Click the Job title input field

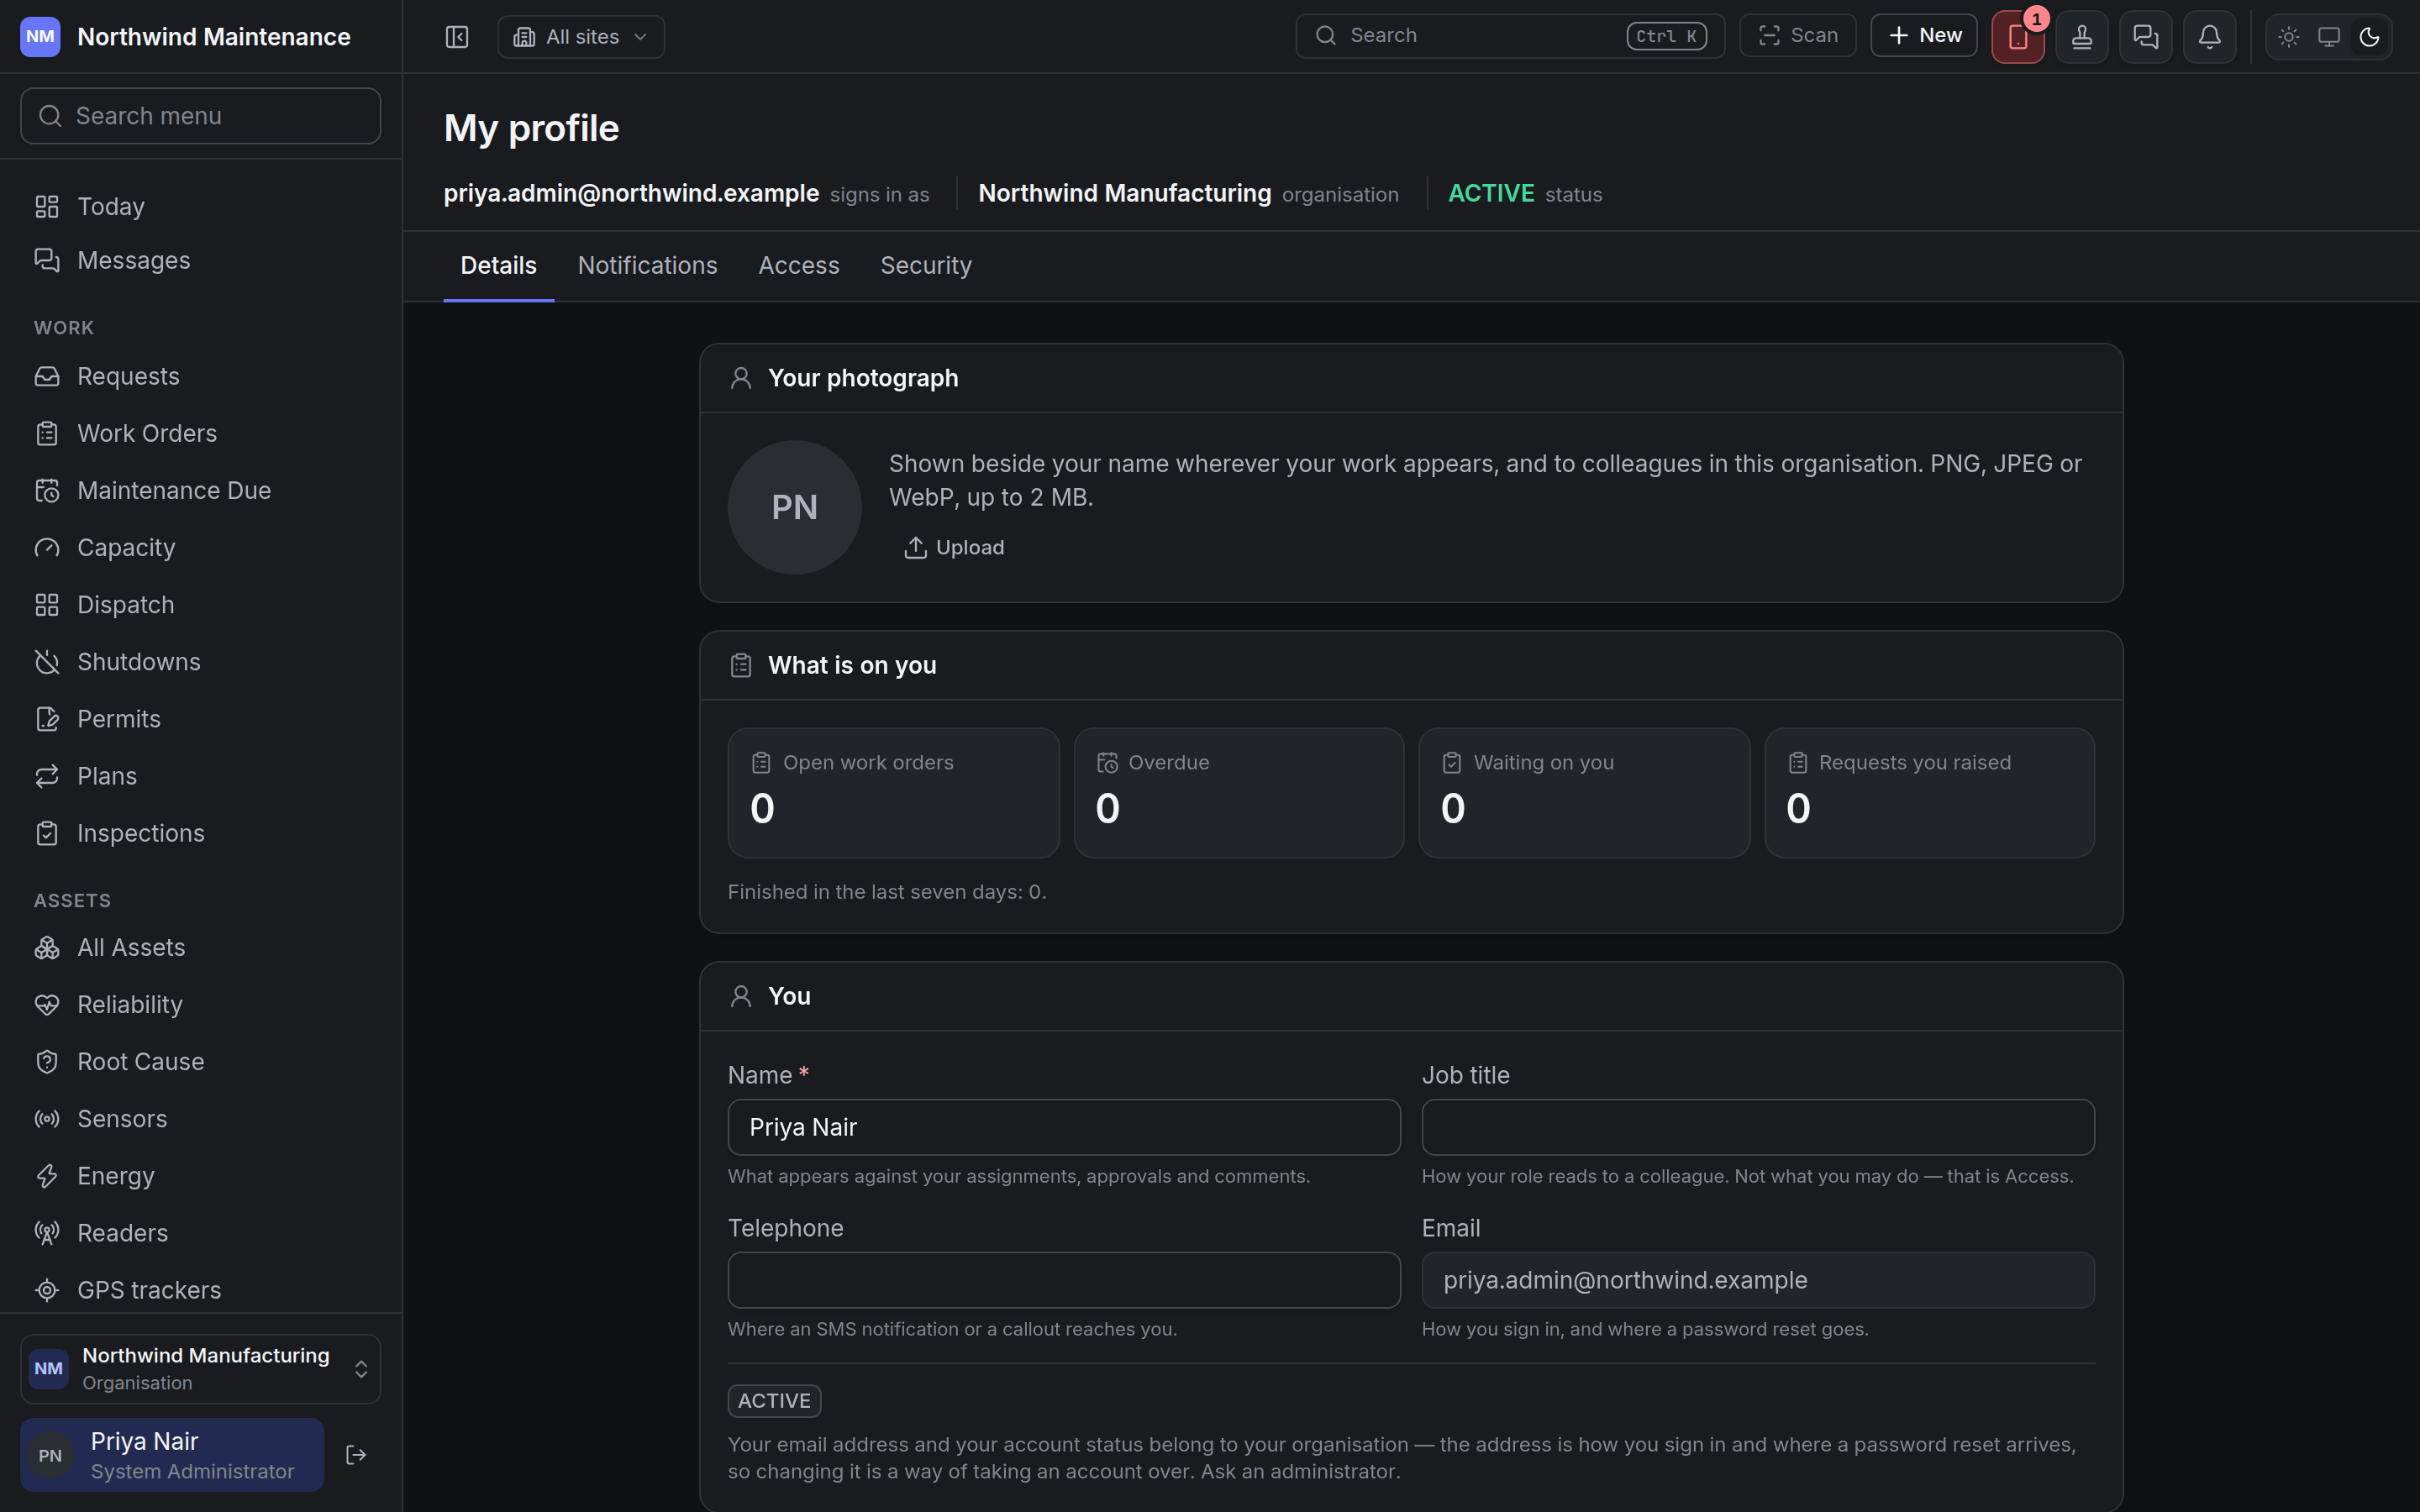(1758, 1127)
